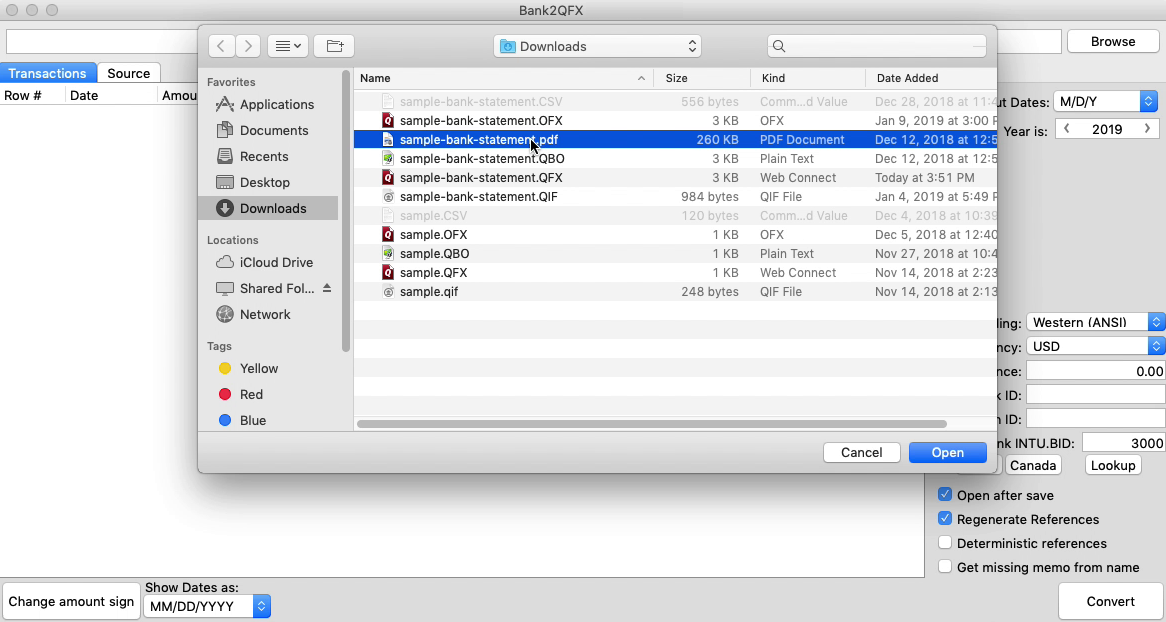The height and width of the screenshot is (622, 1166).
Task: Click the sidebar vertical scrollbar
Action: coord(346,211)
